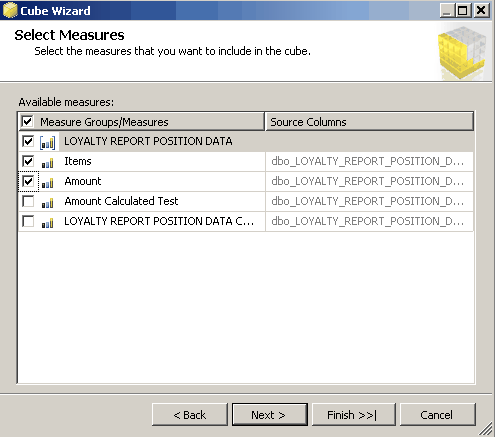
Task: Click the measure group icon beside LOYALTY REPORT POSITION DATA
Action: point(47,142)
